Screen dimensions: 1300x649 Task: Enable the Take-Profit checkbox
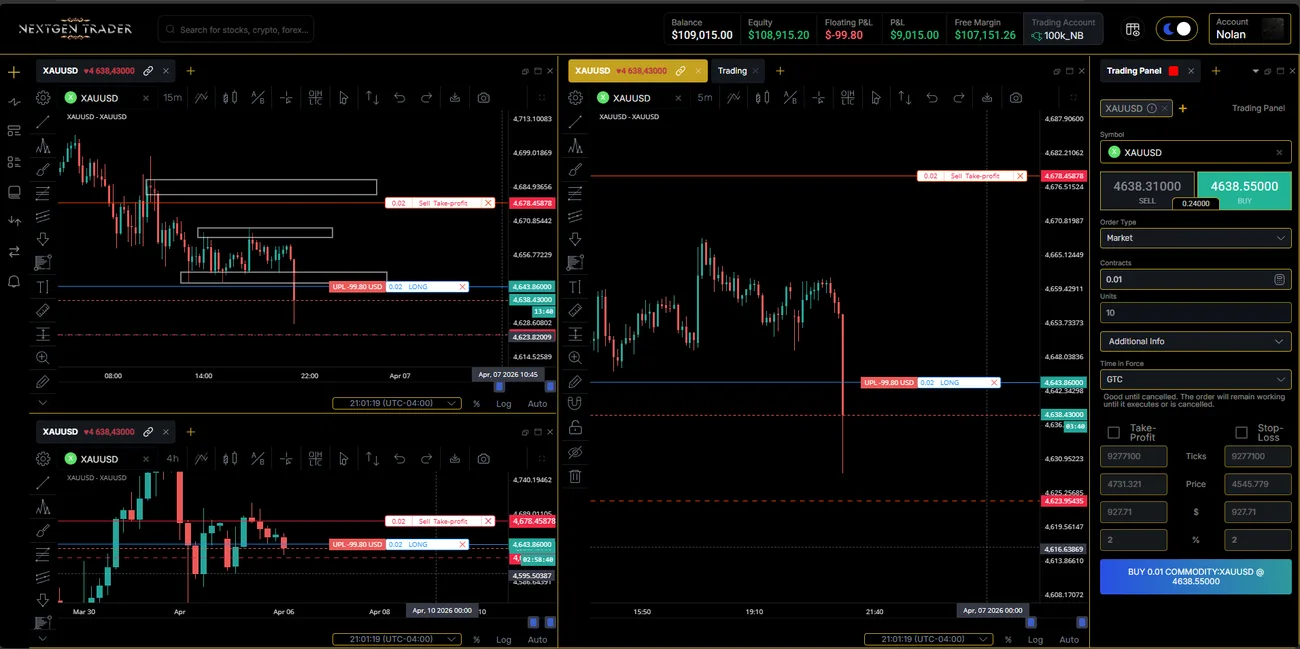1113,433
